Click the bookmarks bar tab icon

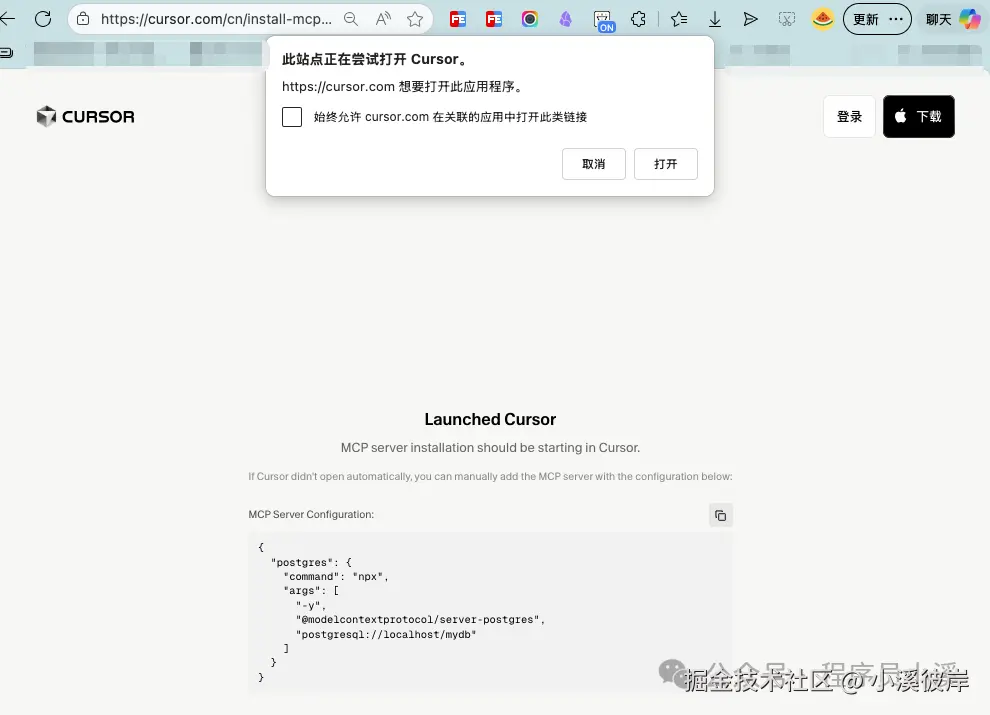pyautogui.click(x=6, y=53)
